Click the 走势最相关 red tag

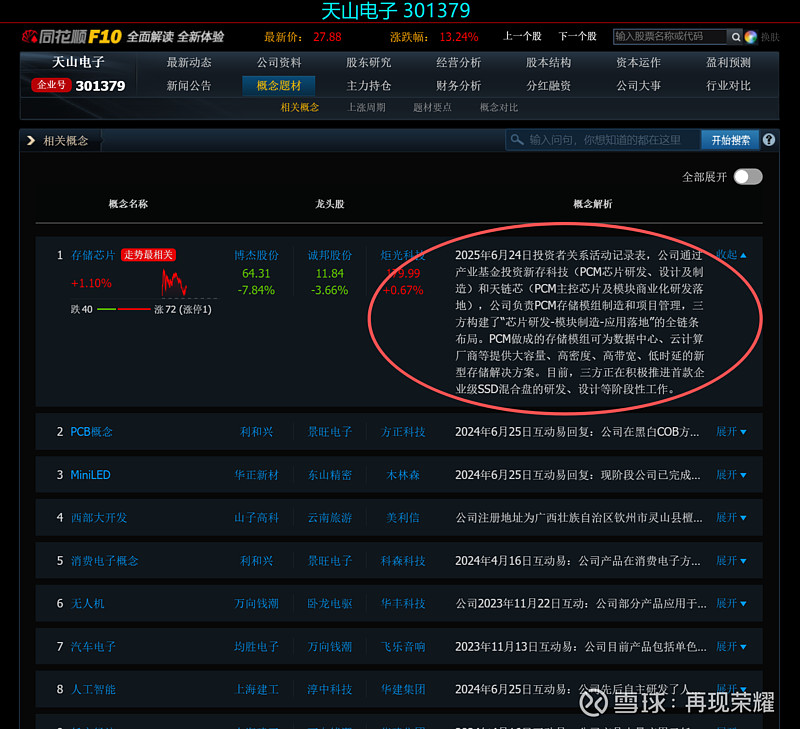pyautogui.click(x=148, y=255)
